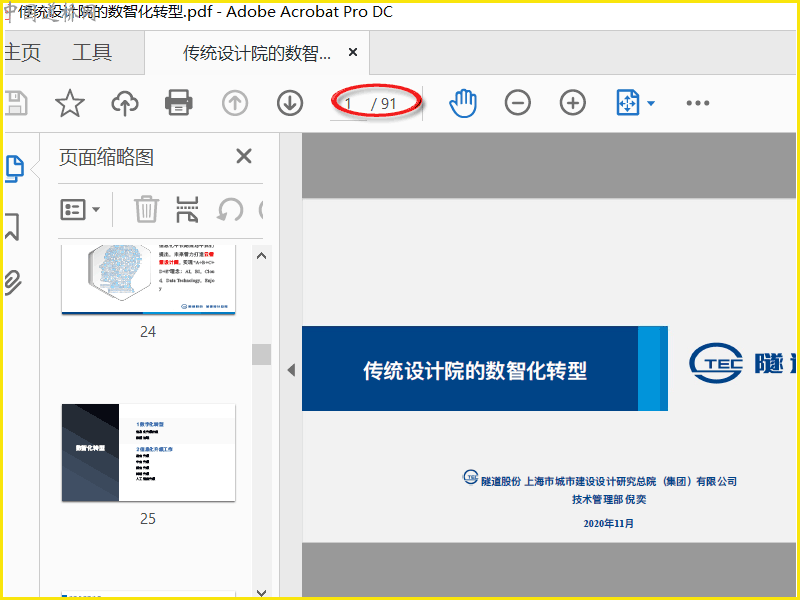Select page 24 thumbnail
The width and height of the screenshot is (800, 600).
click(148, 279)
